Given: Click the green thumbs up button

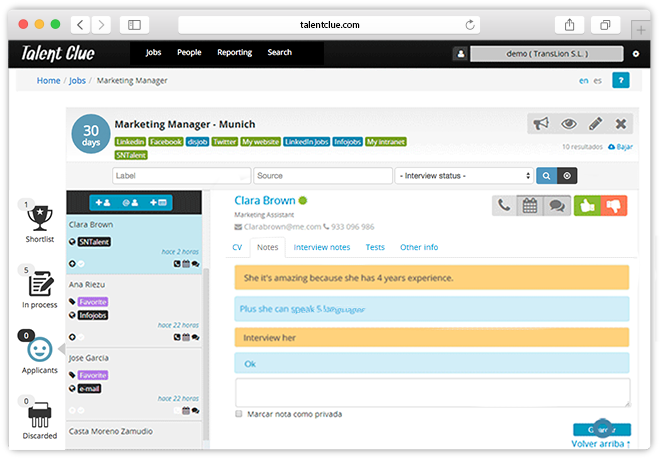Looking at the screenshot, I should (585, 205).
